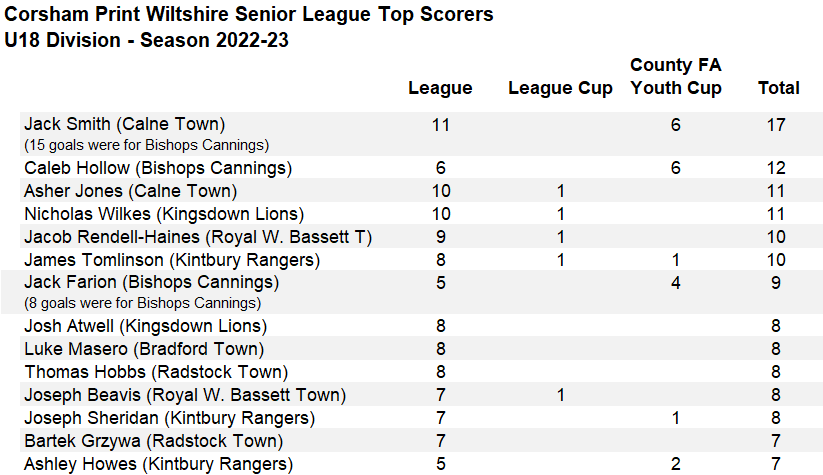Click the Top Scorers page title

pyautogui.click(x=258, y=16)
